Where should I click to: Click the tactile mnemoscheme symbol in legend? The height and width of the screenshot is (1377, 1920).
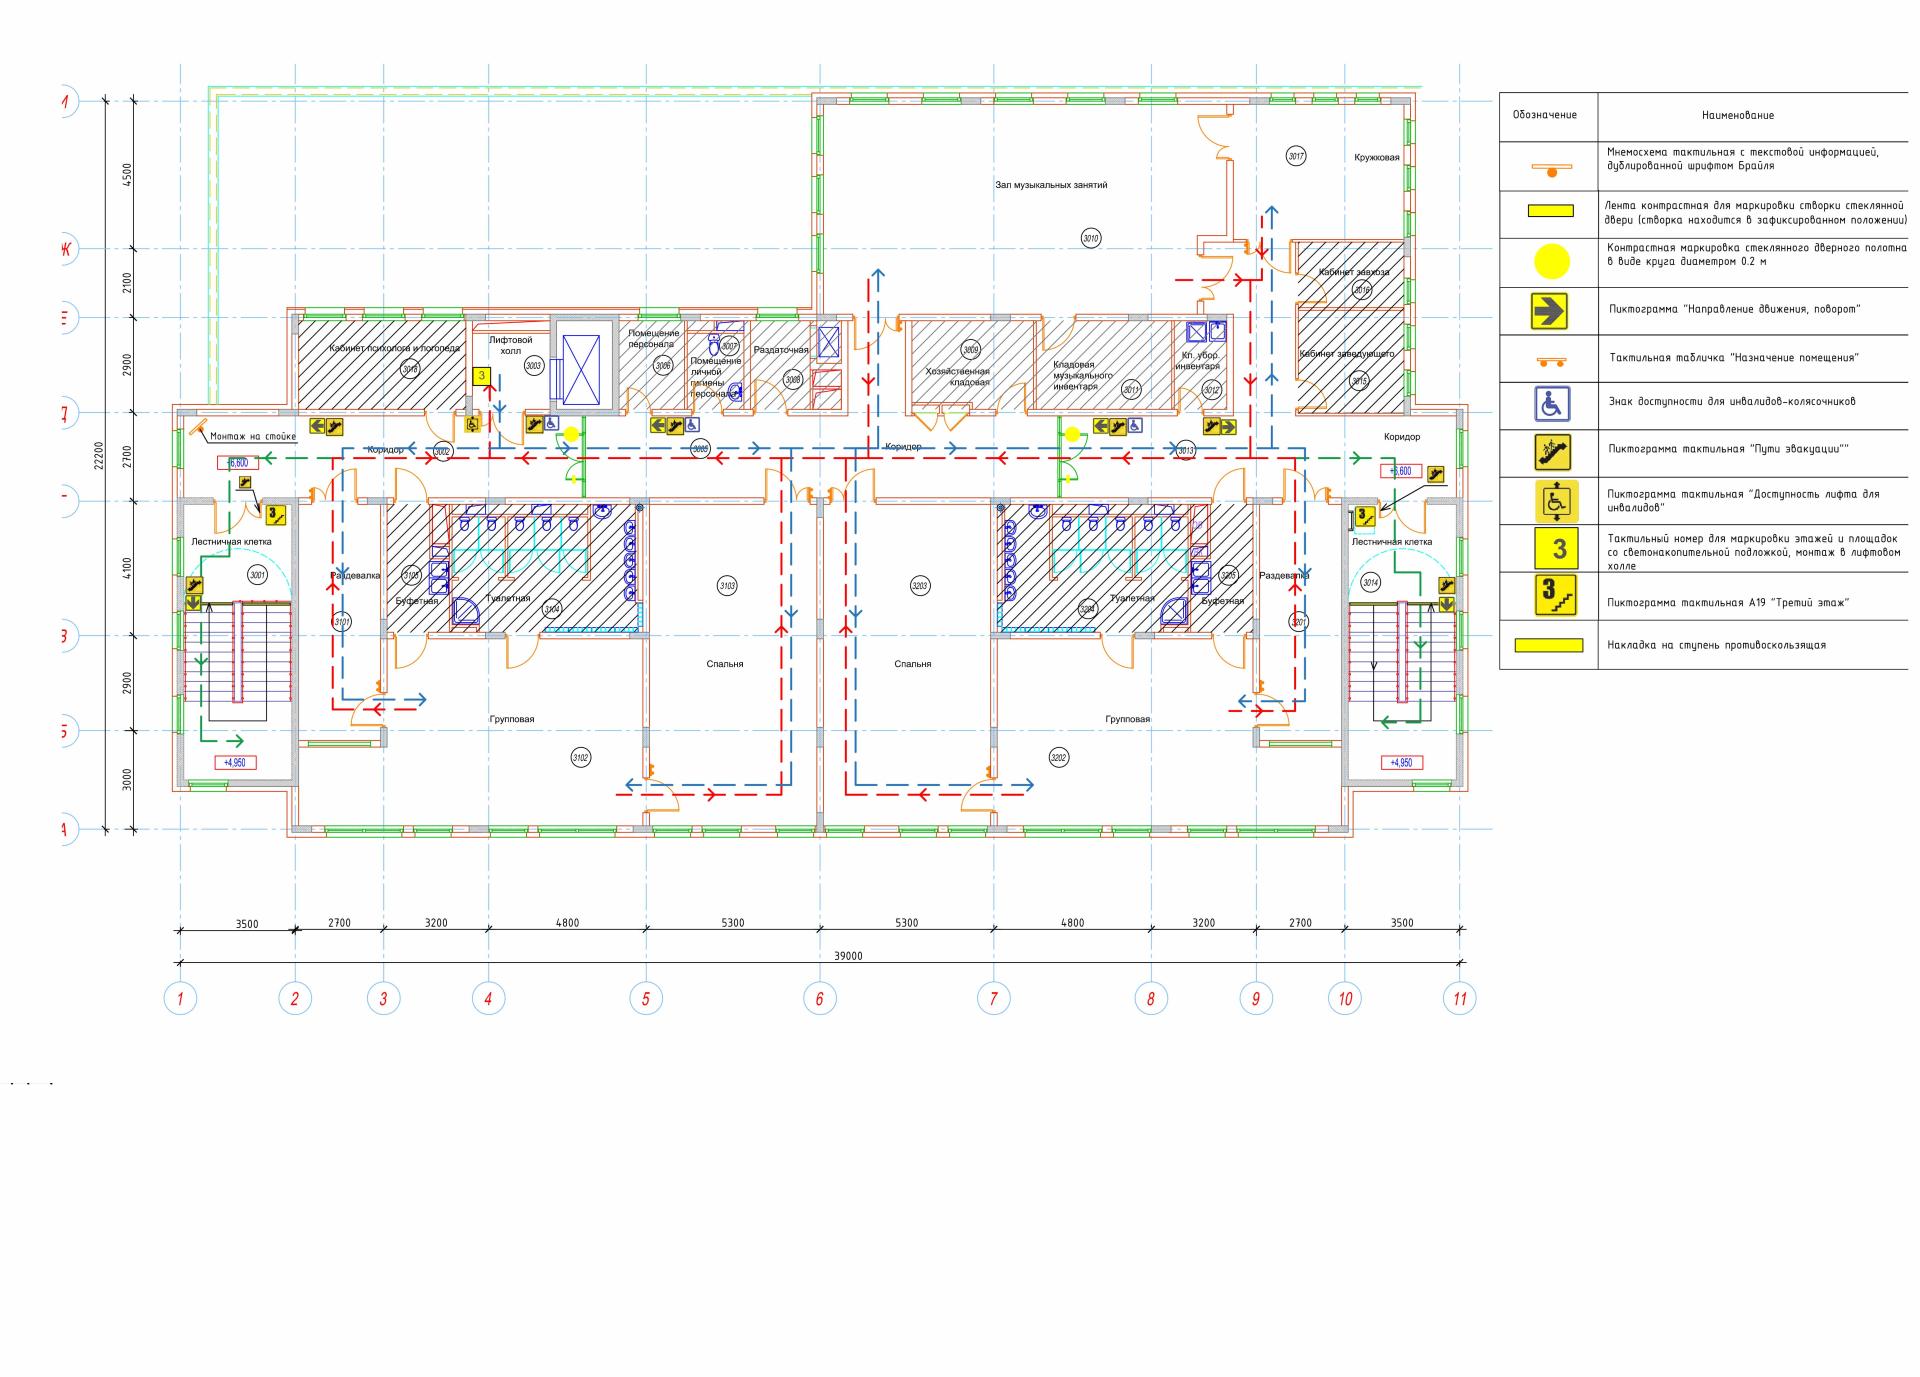point(1551,169)
